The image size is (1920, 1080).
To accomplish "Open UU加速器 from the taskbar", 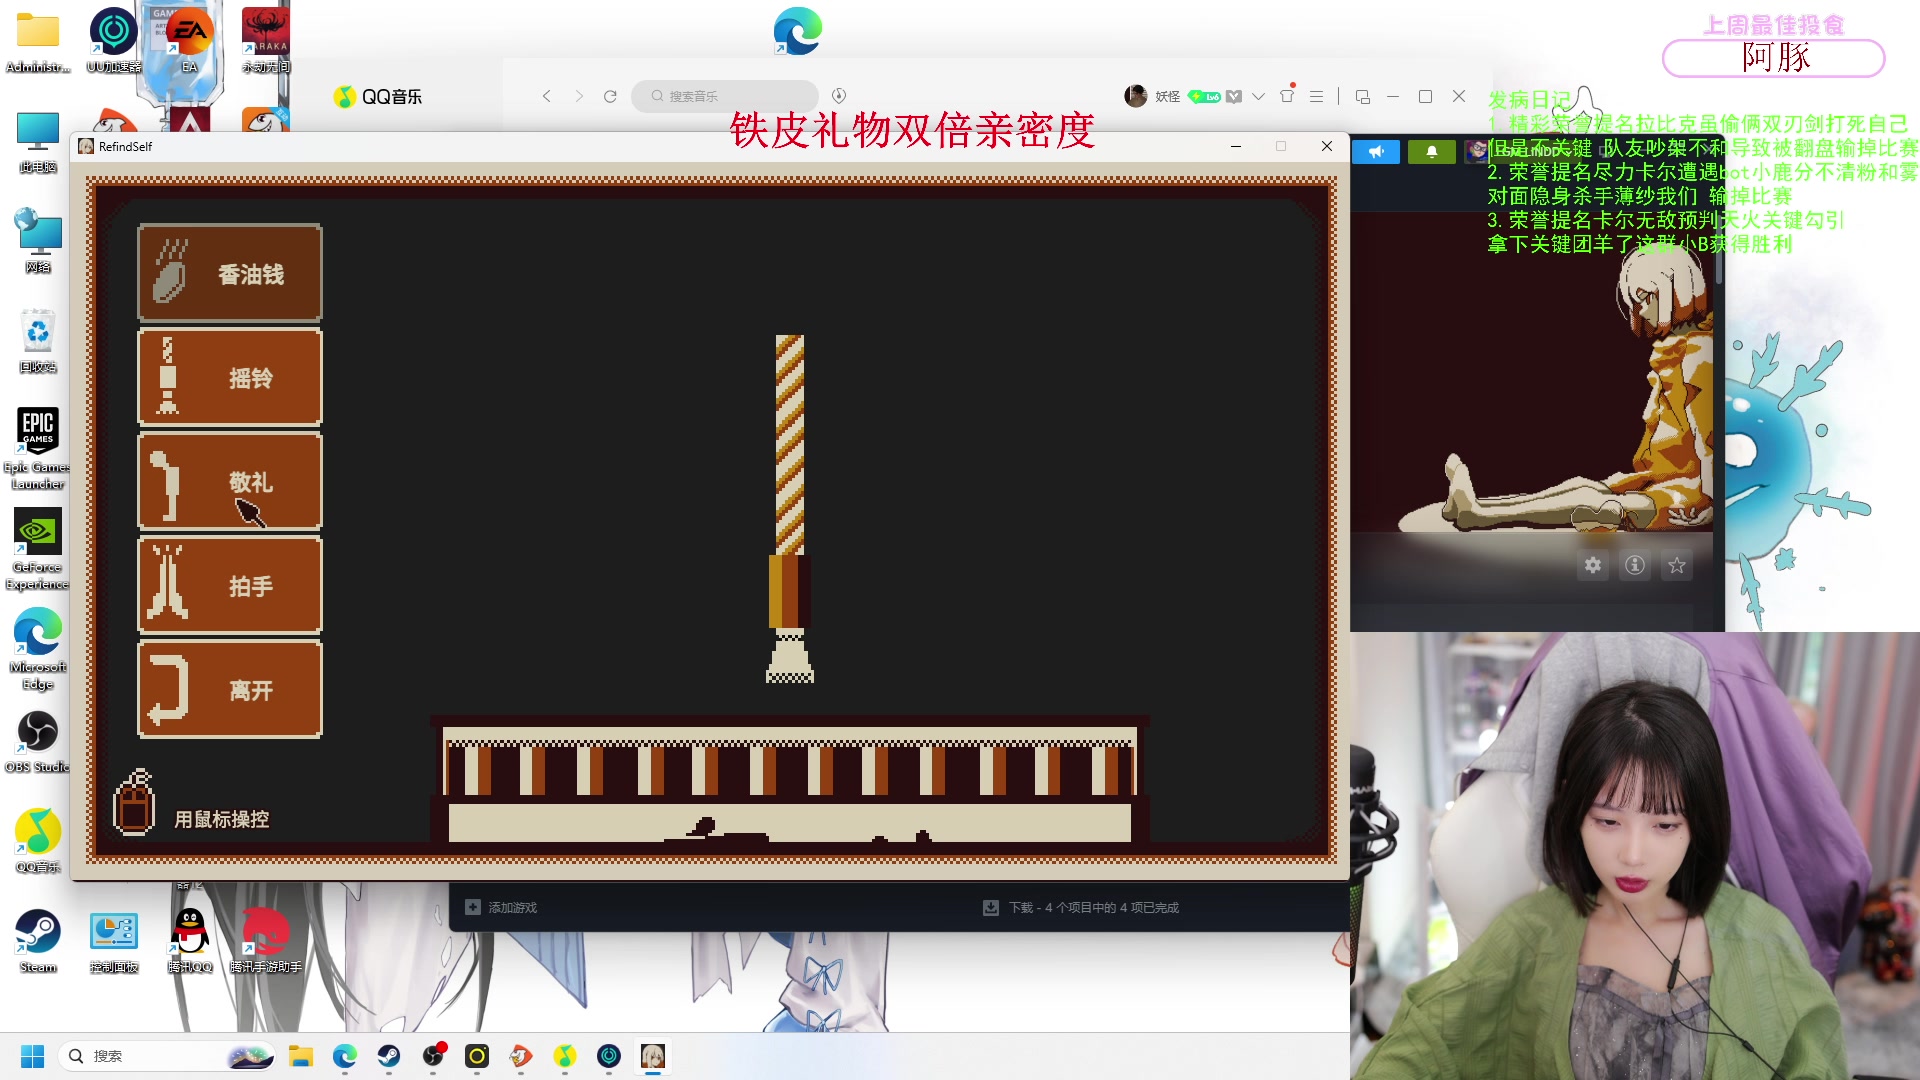I will (609, 1056).
